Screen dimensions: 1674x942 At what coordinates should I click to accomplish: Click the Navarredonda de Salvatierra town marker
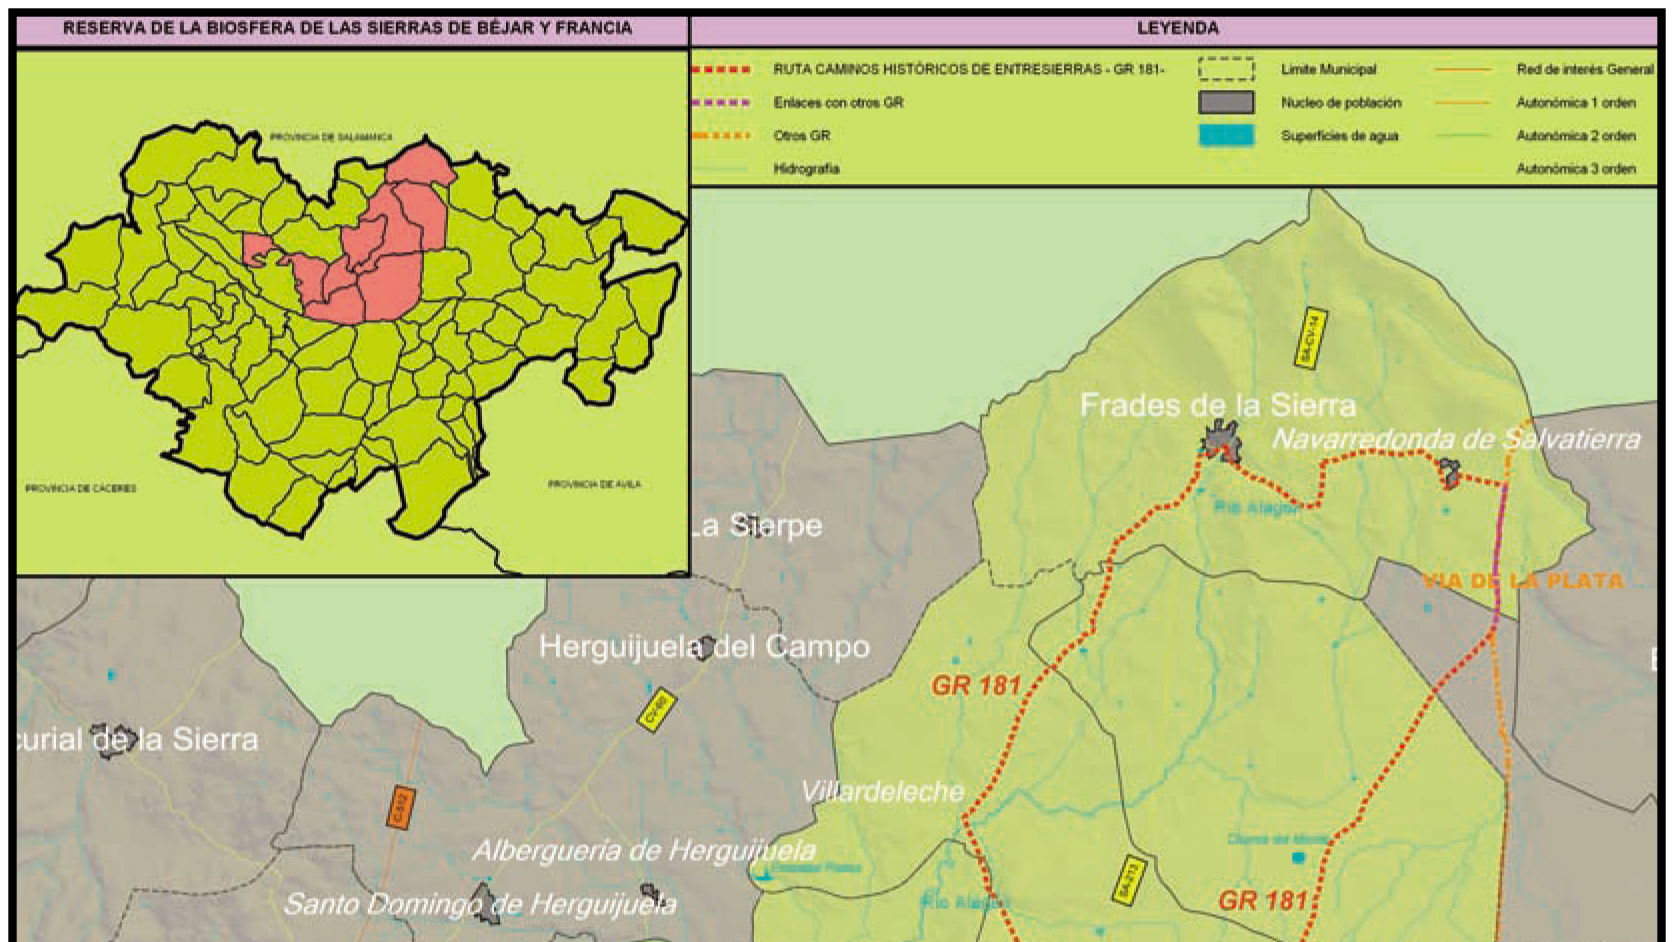tap(1449, 474)
